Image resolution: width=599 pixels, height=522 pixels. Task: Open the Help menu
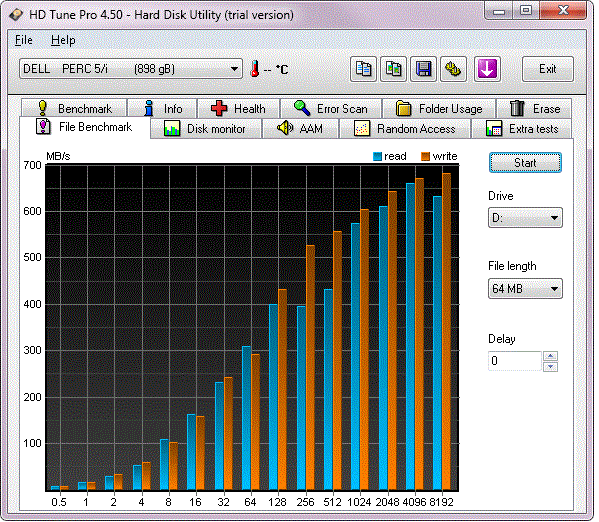pyautogui.click(x=63, y=40)
